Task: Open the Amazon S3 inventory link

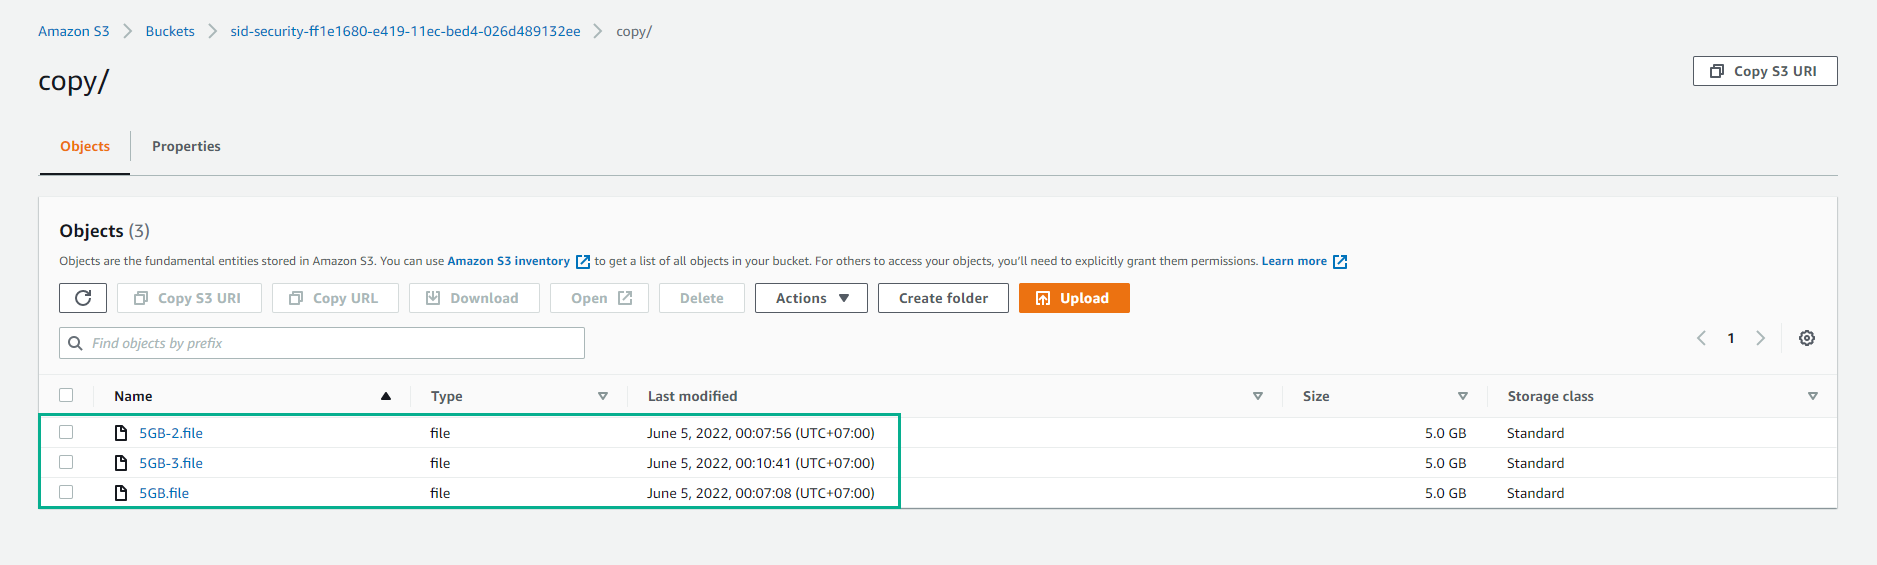Action: [x=508, y=261]
